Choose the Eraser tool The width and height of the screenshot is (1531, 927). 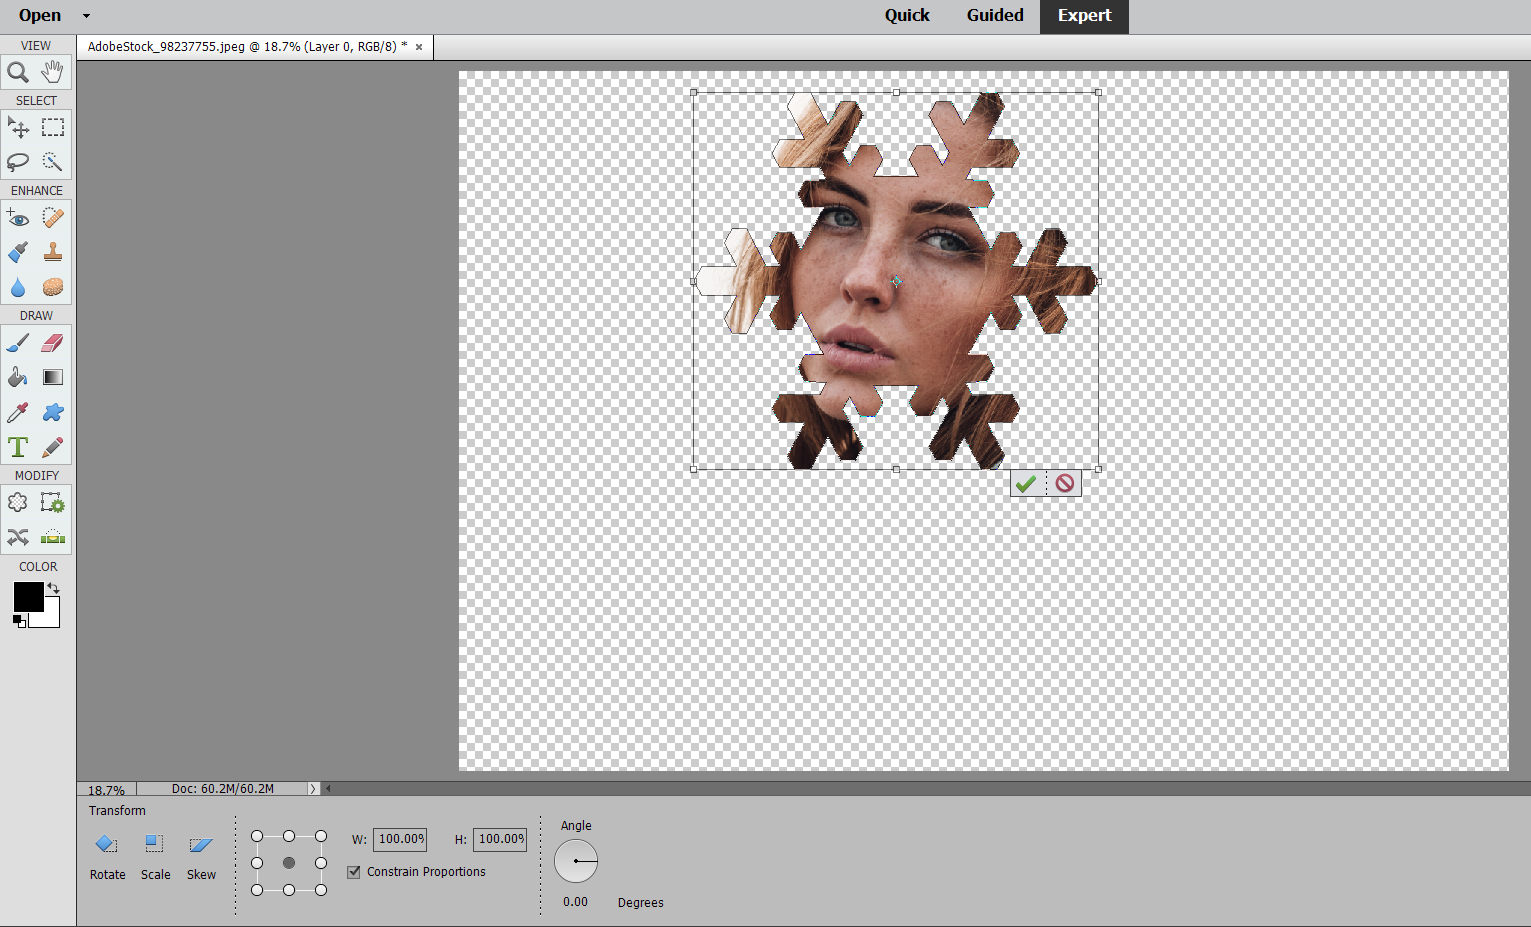[x=51, y=342]
